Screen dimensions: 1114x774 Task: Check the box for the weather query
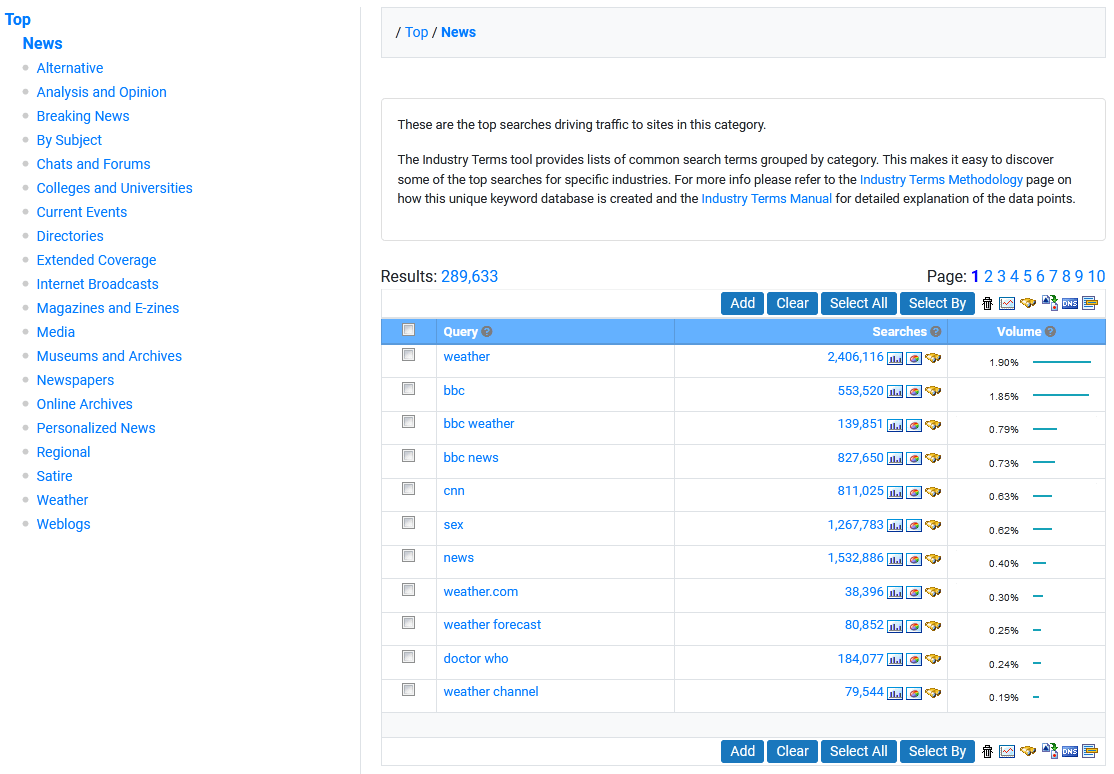409,355
